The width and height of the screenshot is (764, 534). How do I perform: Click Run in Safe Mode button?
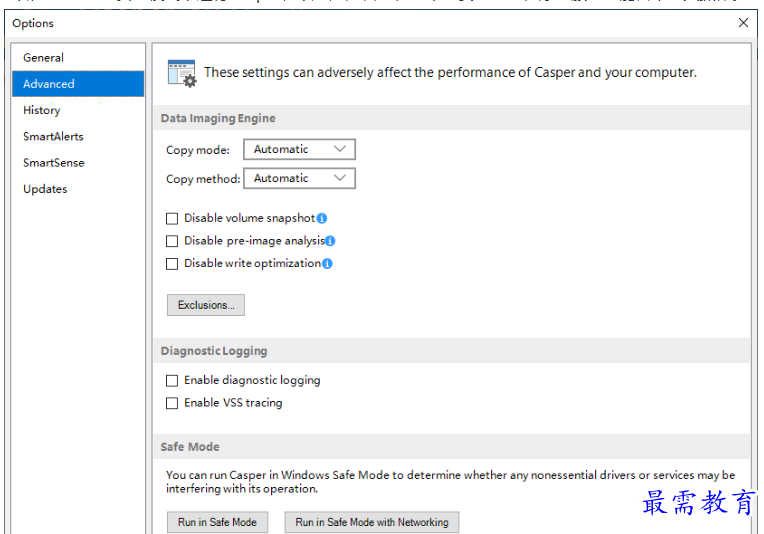click(217, 522)
